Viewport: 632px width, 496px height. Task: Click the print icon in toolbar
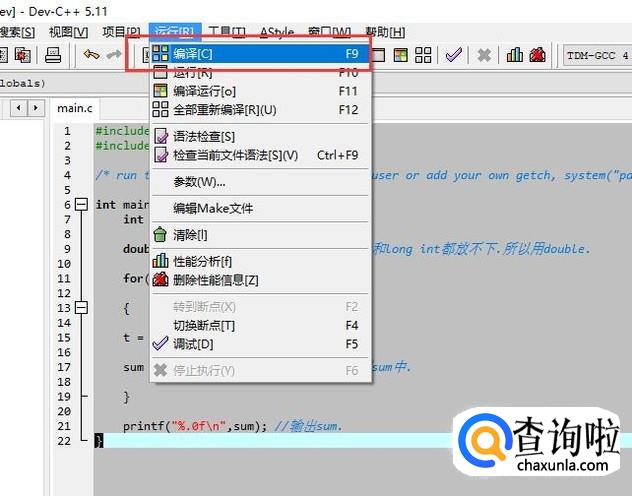pyautogui.click(x=54, y=55)
